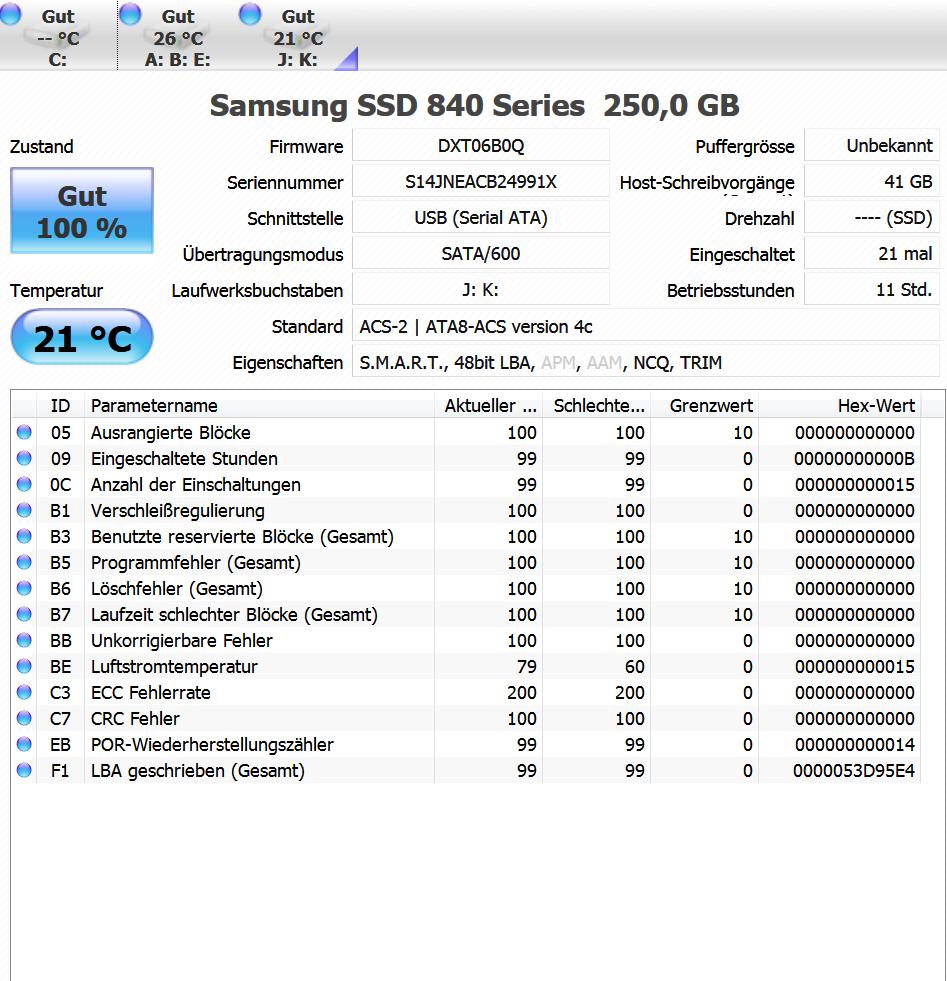
Task: Click the TRIM feature text
Action: tap(701, 363)
